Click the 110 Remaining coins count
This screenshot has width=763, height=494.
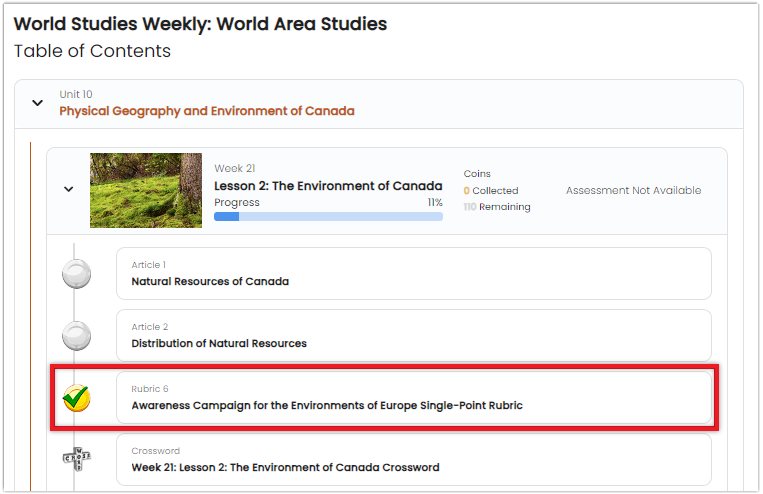click(x=497, y=207)
